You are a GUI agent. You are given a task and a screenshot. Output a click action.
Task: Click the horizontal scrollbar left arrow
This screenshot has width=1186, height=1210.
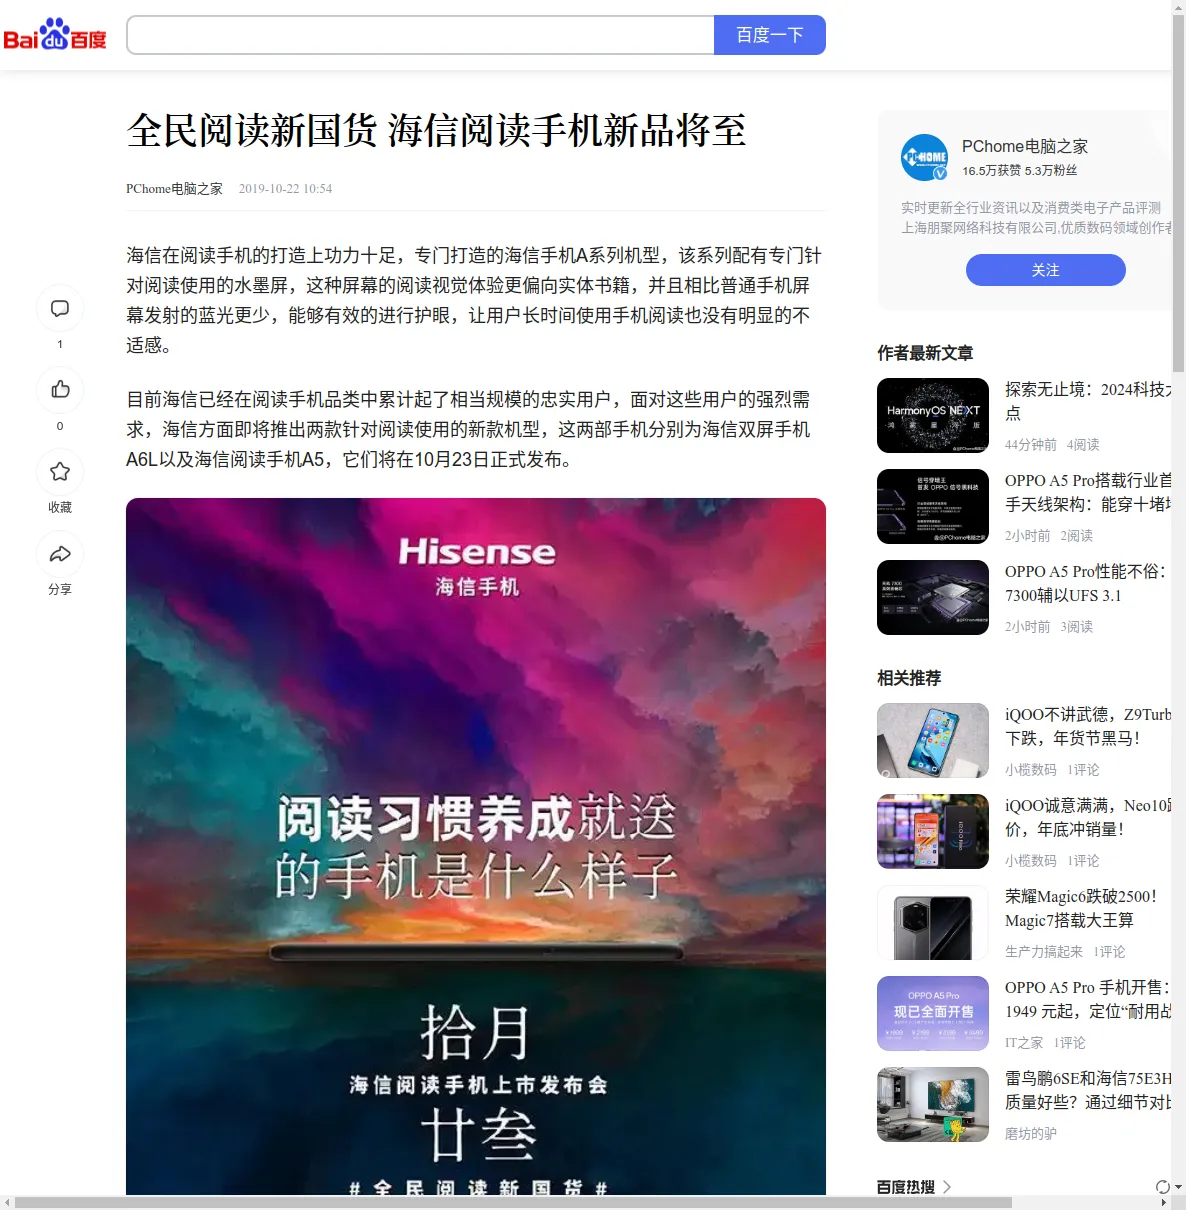pos(7,1202)
